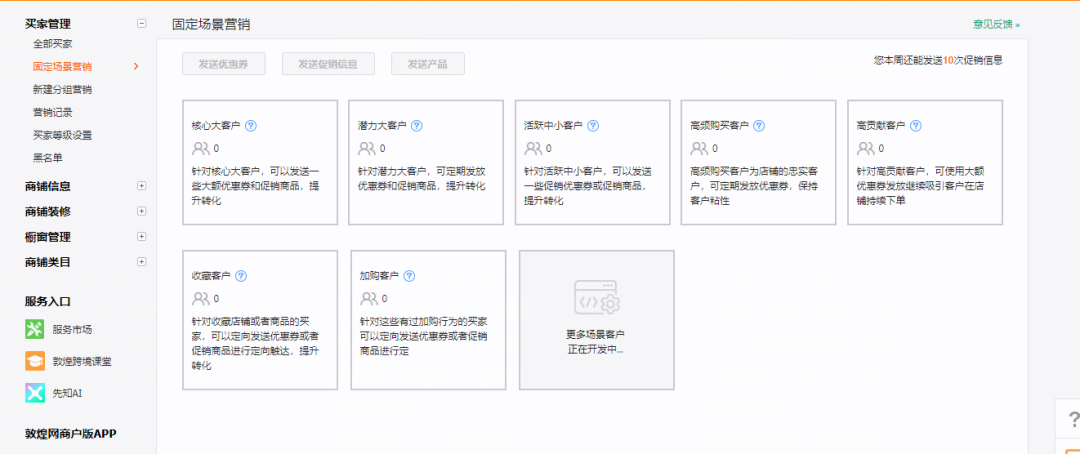This screenshot has height=454, width=1080.
Task: Select the 核心大客户 card
Action: (x=260, y=163)
